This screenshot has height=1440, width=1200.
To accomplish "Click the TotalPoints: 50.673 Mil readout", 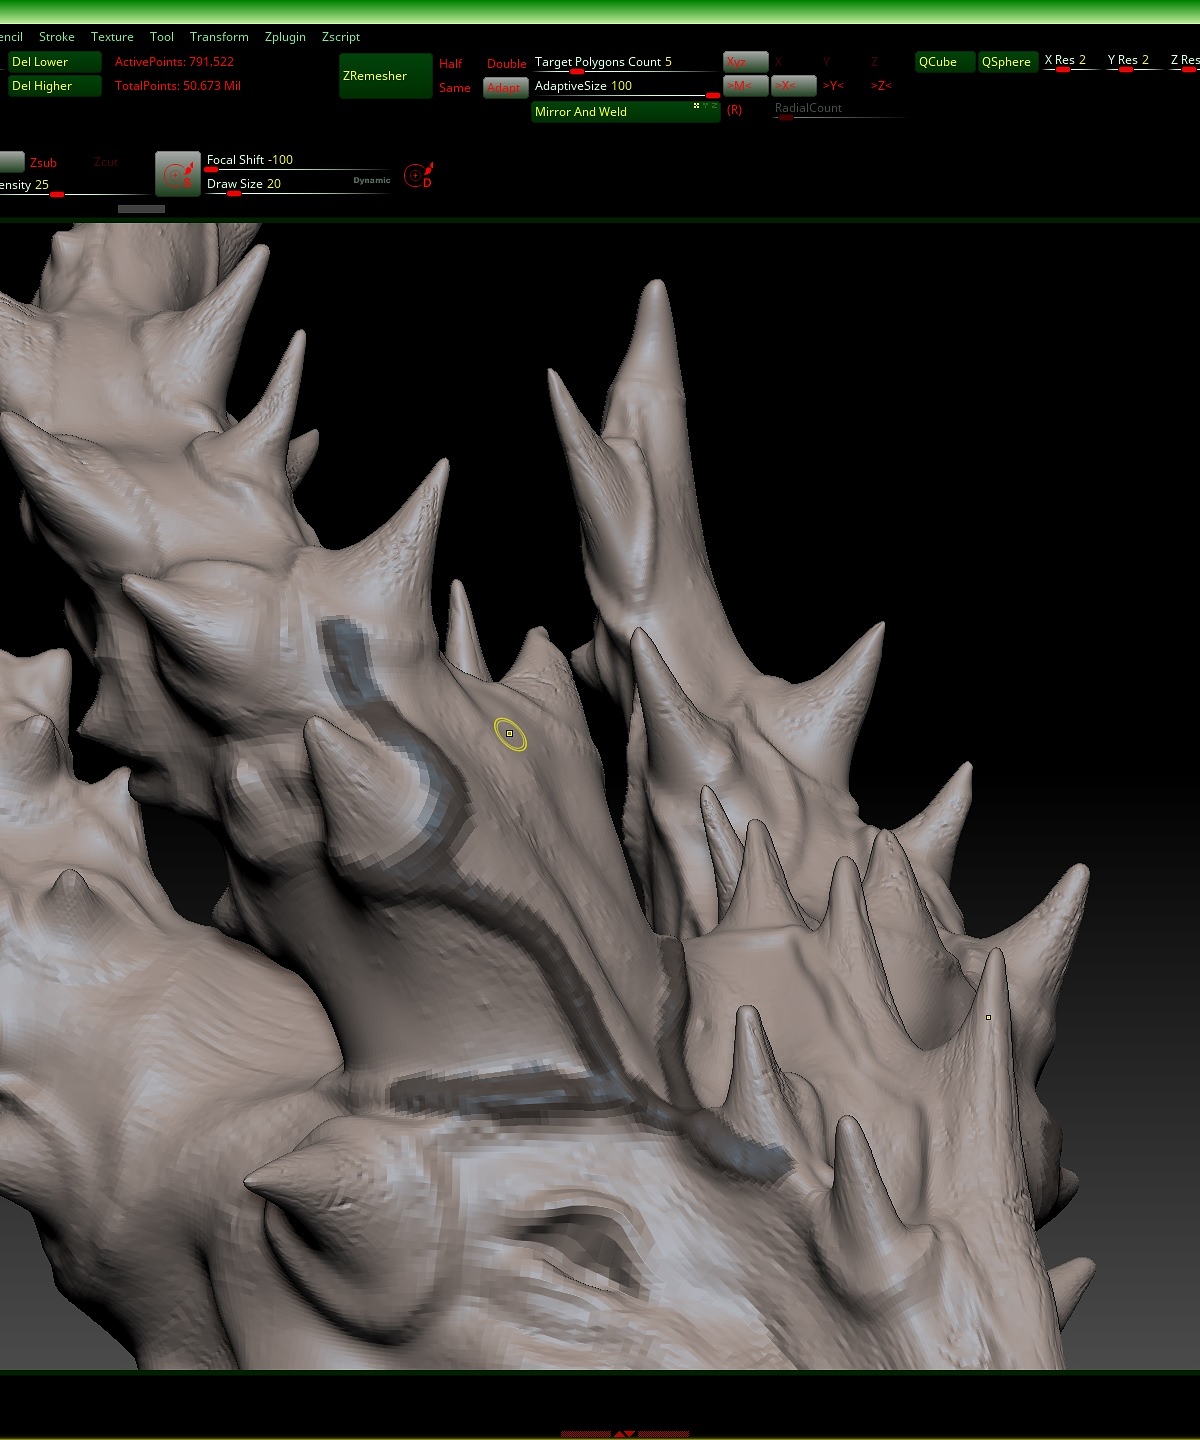I will (178, 86).
